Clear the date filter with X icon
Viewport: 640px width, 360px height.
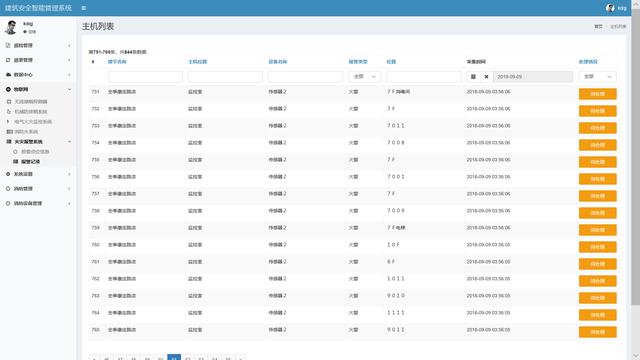[x=486, y=77]
